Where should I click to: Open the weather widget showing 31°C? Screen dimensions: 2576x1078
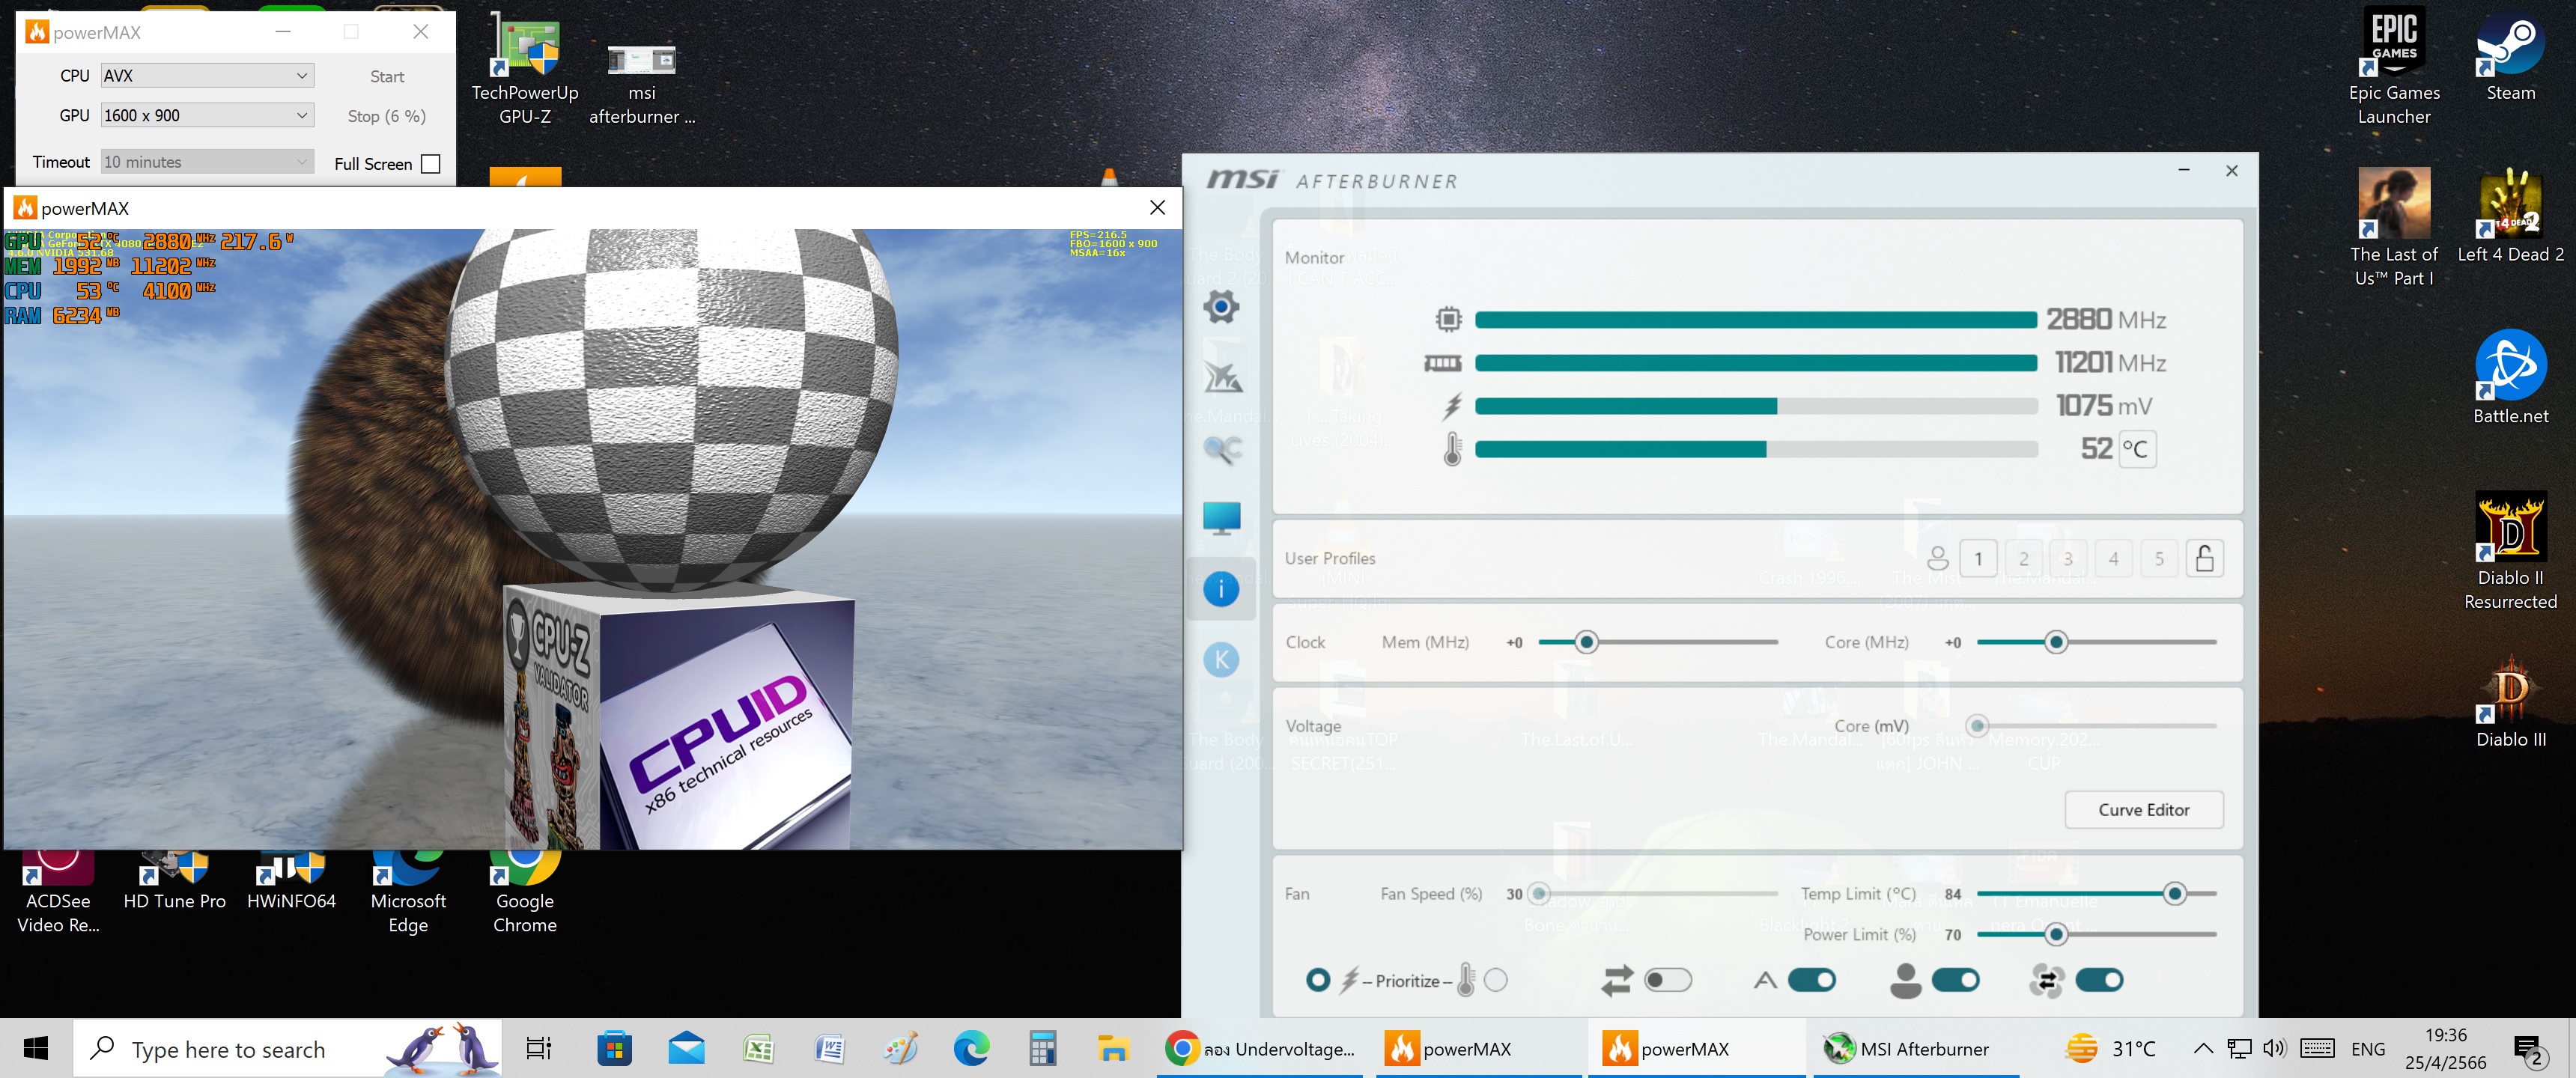click(2110, 1048)
